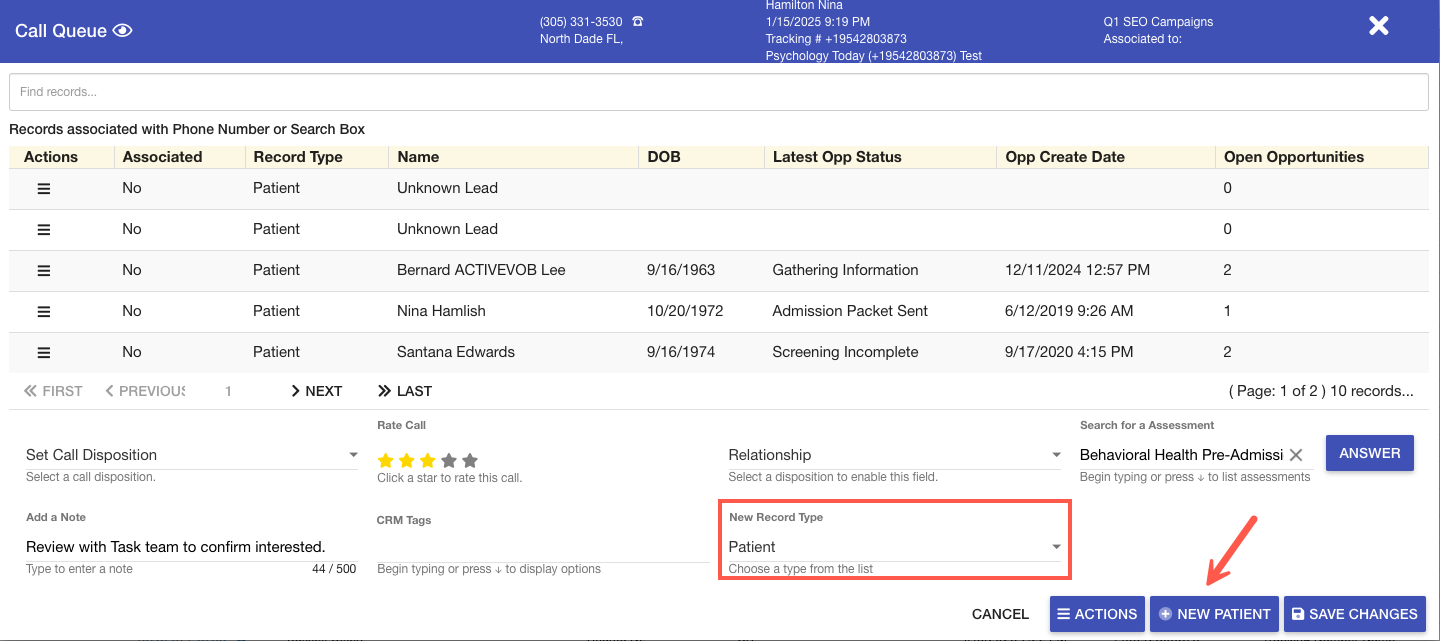Open actions menu for Bernard ACTIVEVOB Lee
This screenshot has width=1440, height=641.
tap(44, 270)
